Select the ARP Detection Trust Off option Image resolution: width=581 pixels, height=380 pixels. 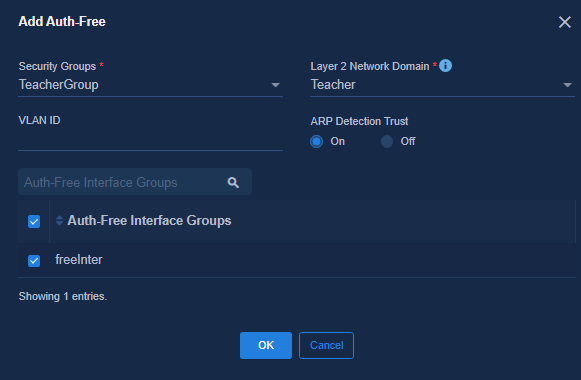[387, 141]
